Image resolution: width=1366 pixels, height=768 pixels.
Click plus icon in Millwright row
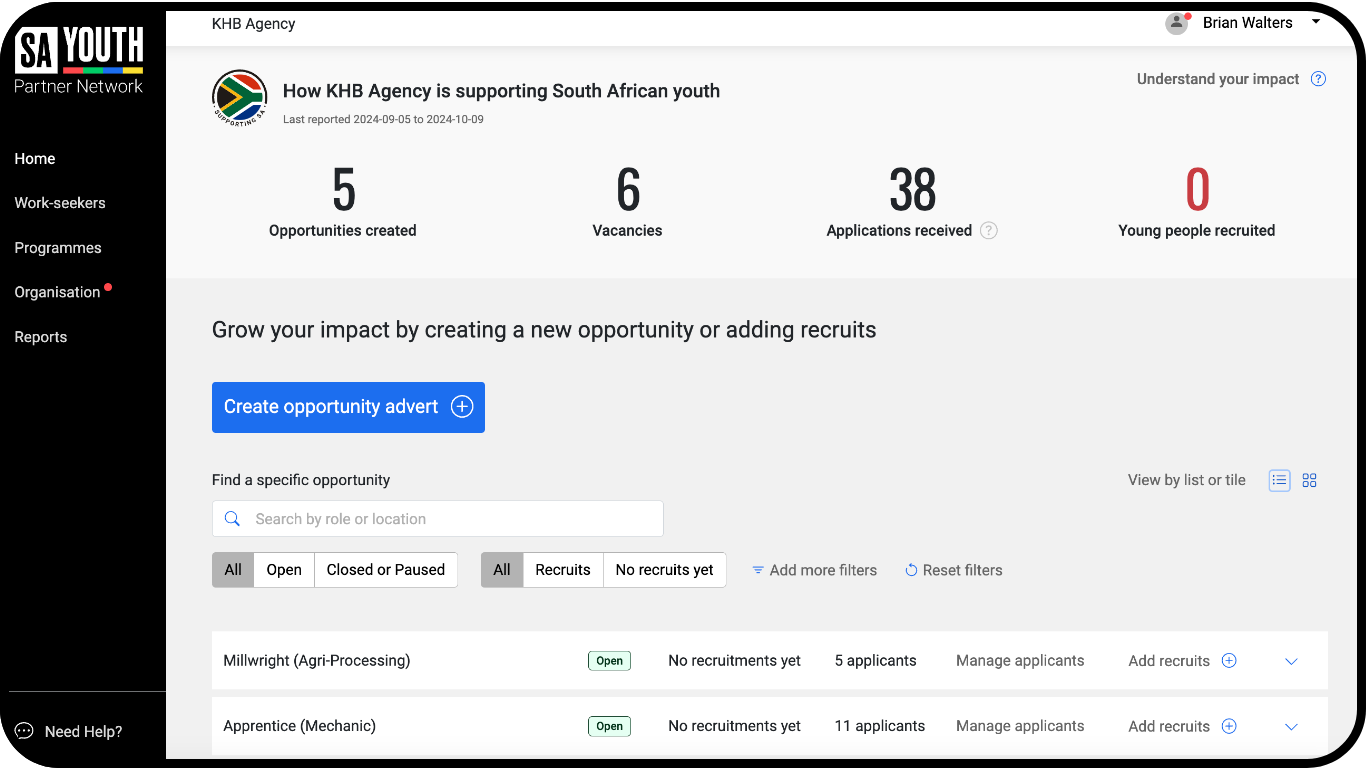coord(1230,661)
